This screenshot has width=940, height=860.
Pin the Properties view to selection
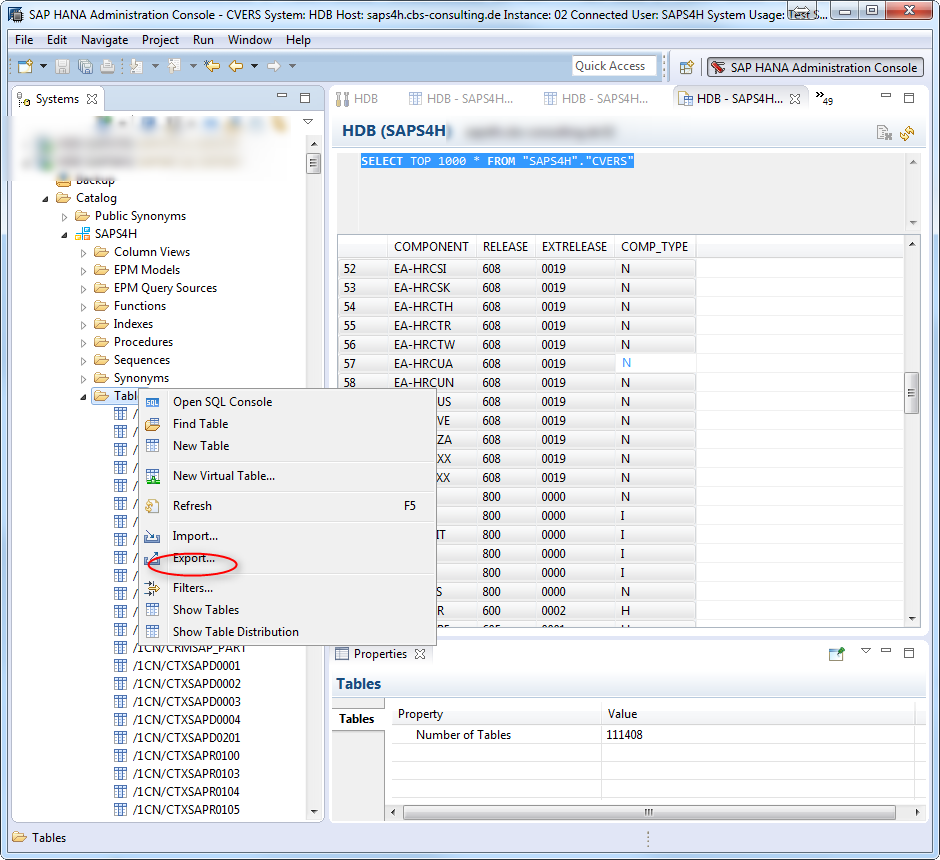836,654
